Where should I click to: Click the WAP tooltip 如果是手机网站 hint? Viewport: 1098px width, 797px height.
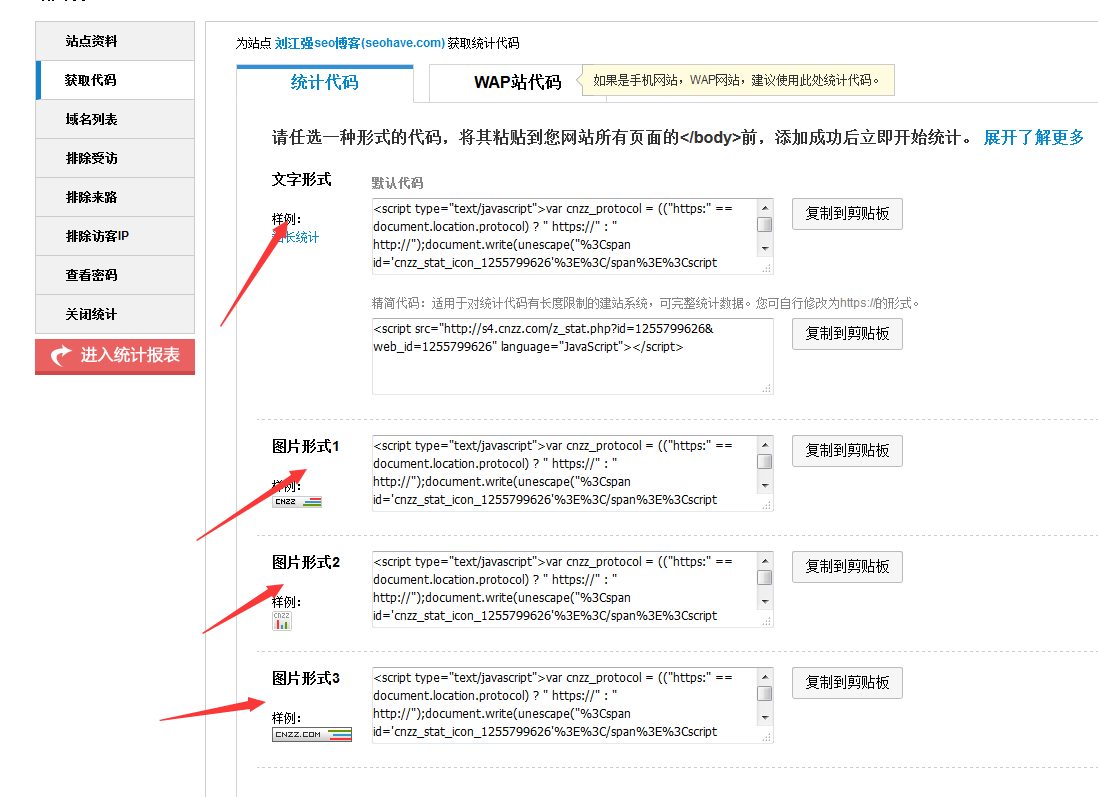coord(736,81)
